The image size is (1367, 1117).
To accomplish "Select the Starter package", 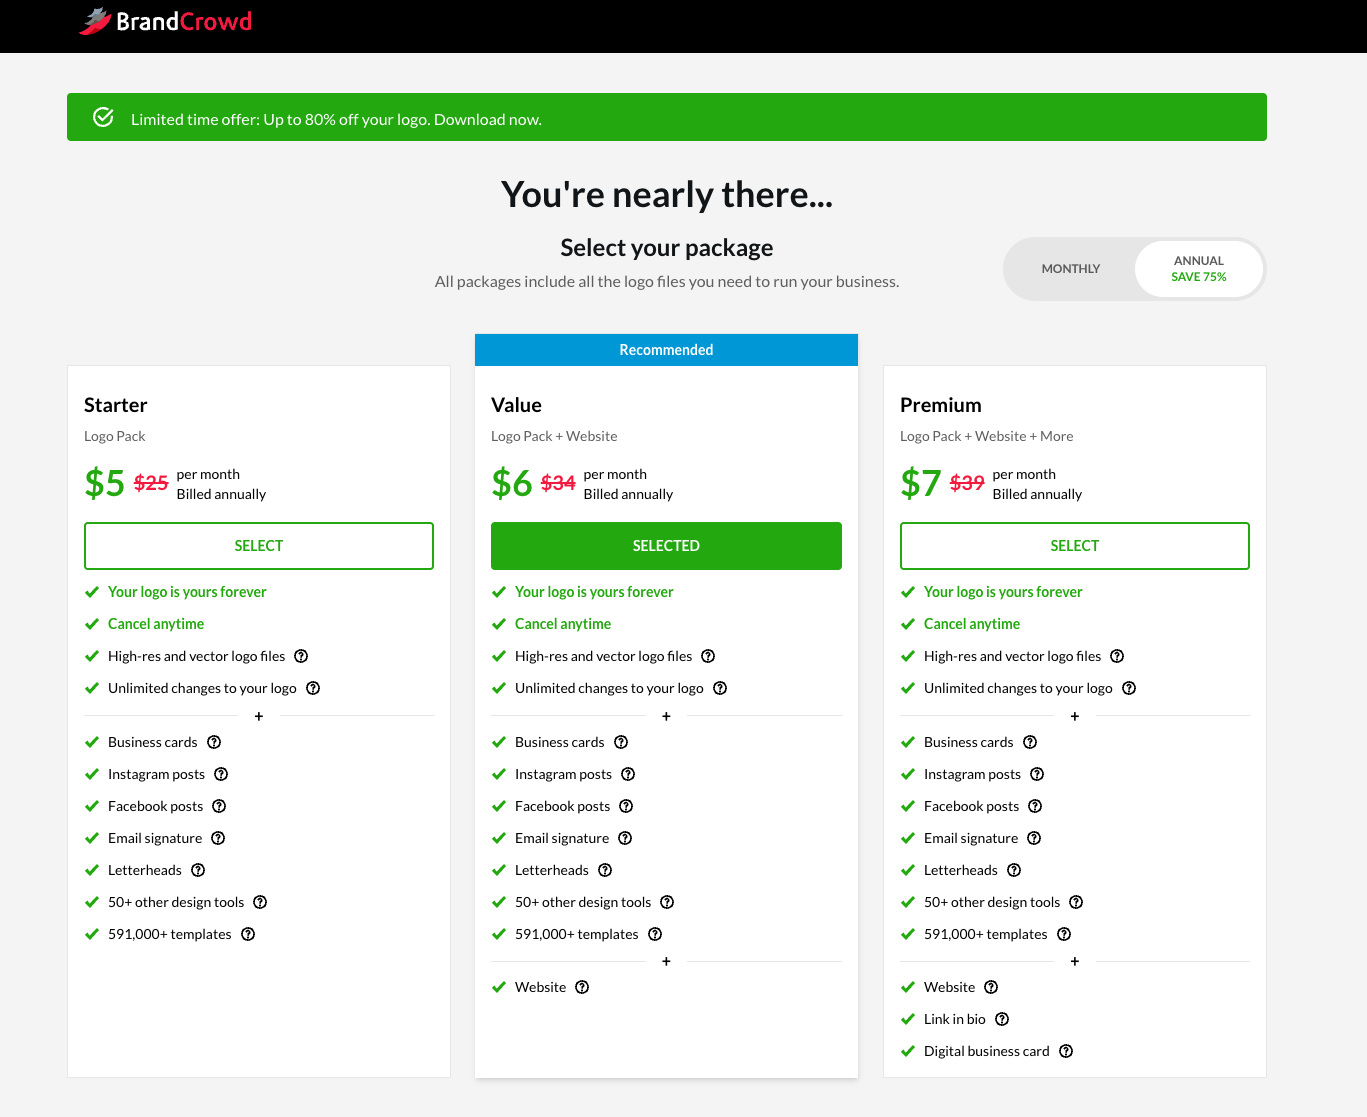I will pyautogui.click(x=259, y=546).
